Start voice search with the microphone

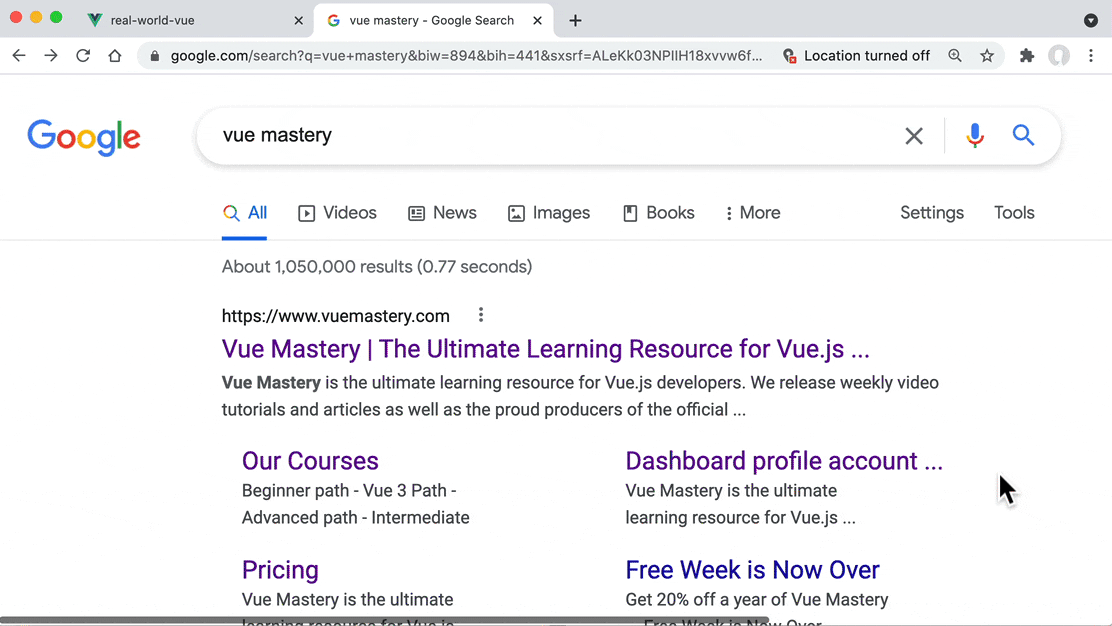click(x=975, y=135)
